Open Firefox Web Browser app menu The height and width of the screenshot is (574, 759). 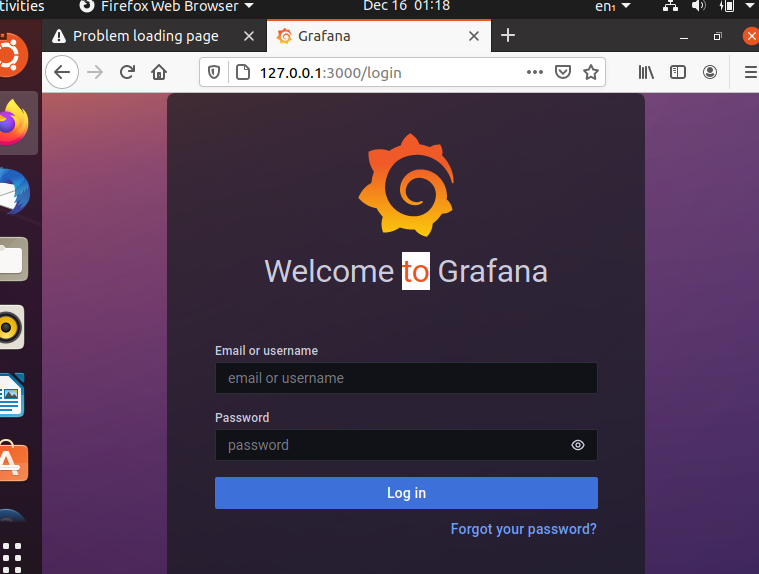pos(166,6)
